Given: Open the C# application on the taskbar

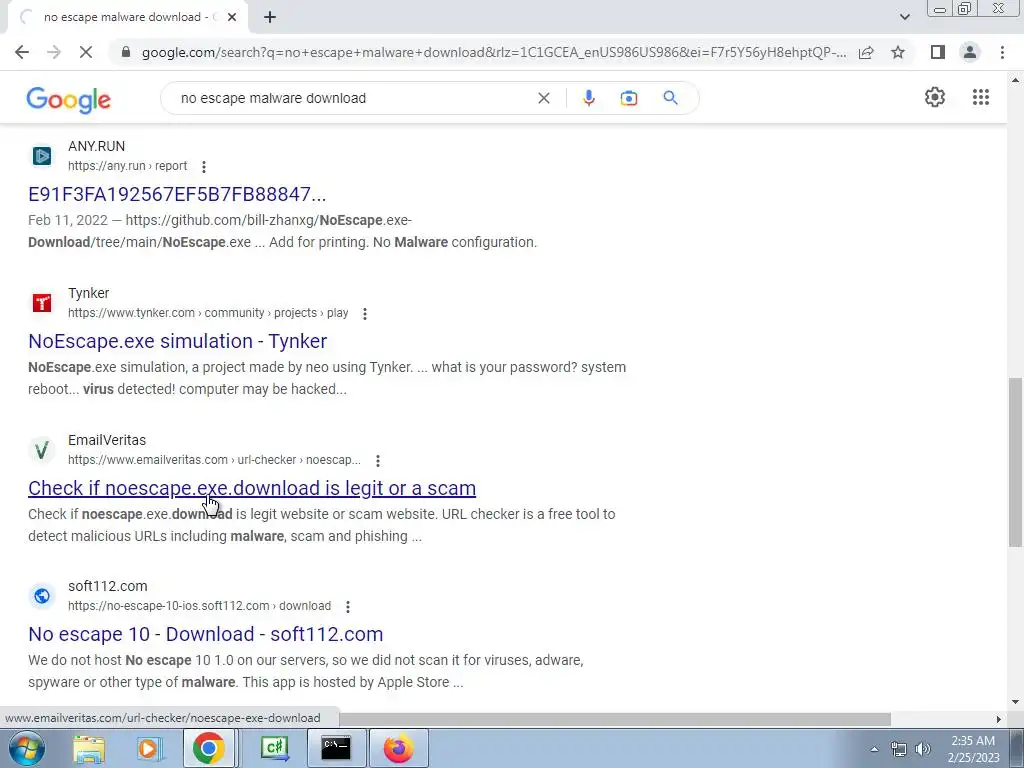Looking at the screenshot, I should point(275,748).
